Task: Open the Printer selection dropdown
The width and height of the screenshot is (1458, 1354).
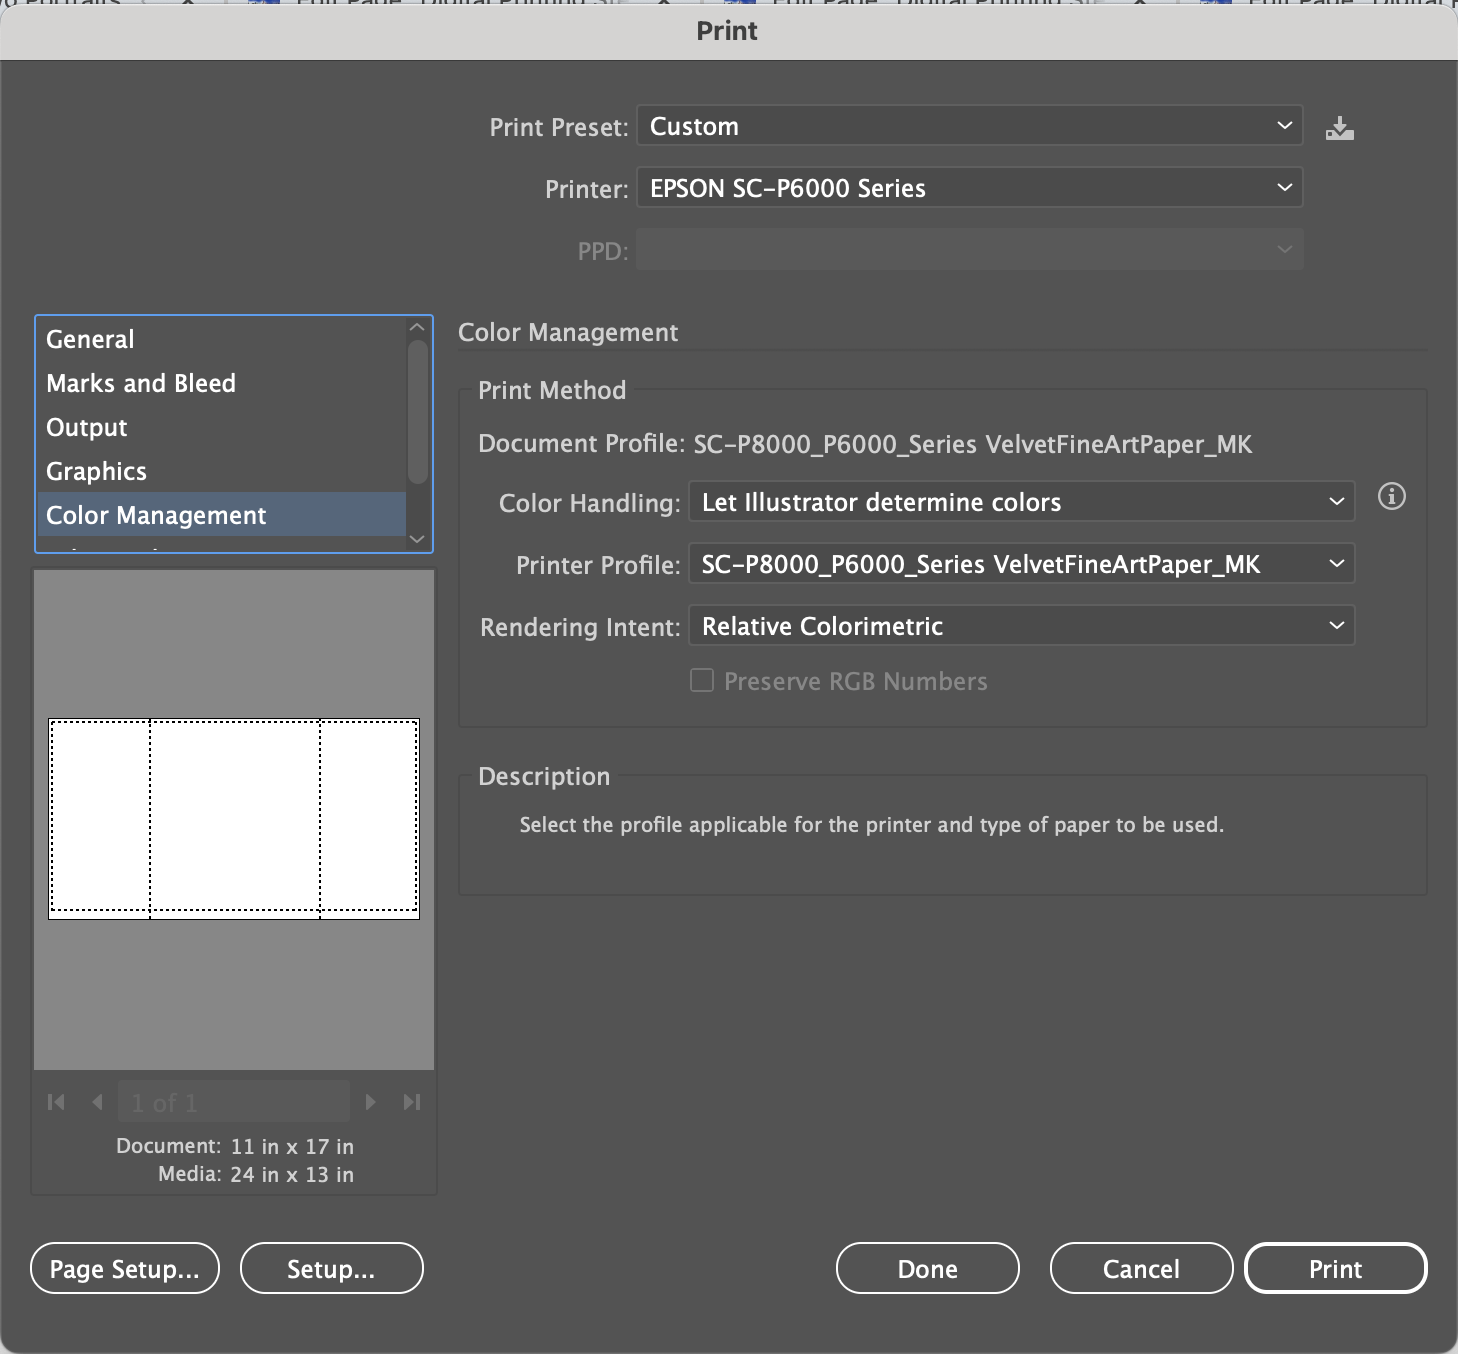Action: point(969,188)
